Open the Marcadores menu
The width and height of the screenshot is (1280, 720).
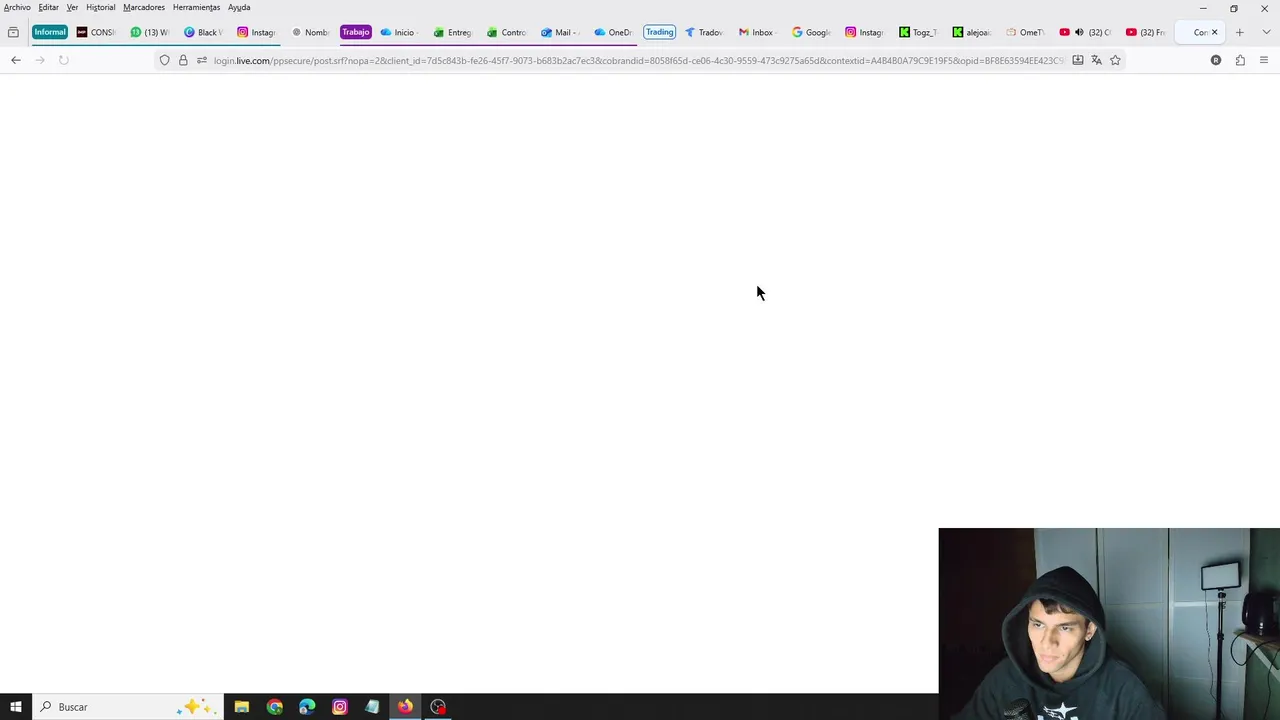point(144,7)
